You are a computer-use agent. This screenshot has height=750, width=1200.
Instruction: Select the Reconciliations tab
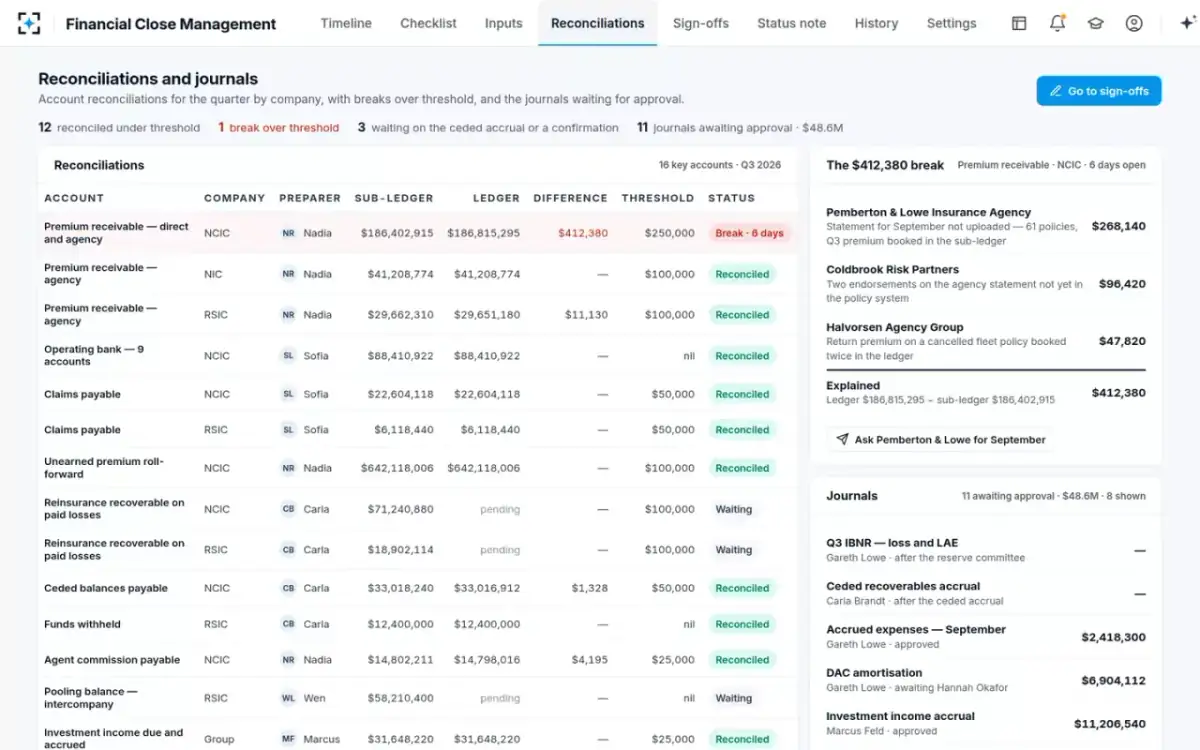(x=598, y=23)
